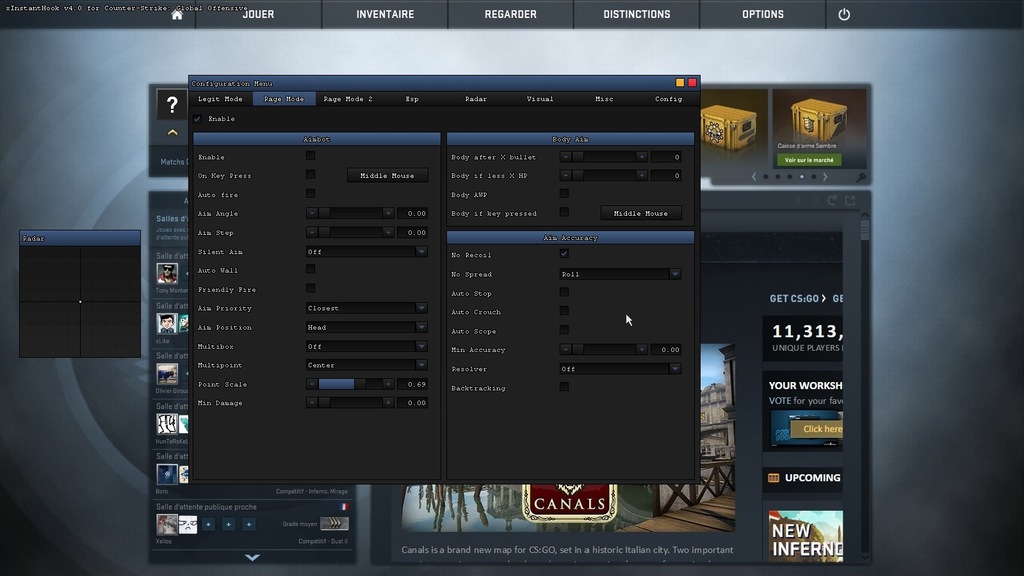Switch to Rage Mode 2 tab

(x=348, y=99)
